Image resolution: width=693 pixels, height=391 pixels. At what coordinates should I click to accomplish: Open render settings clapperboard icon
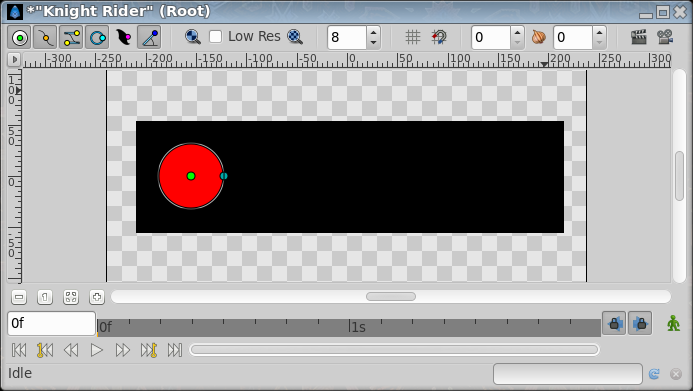[x=639, y=37]
